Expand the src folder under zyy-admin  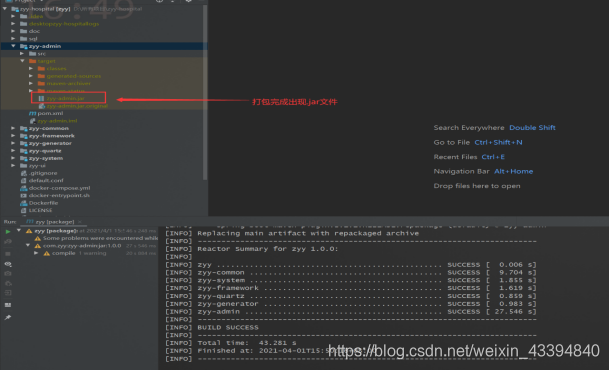pos(22,53)
